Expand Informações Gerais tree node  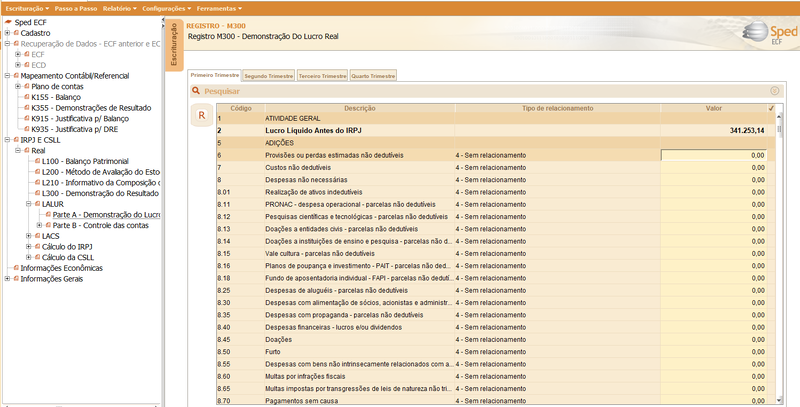7,279
